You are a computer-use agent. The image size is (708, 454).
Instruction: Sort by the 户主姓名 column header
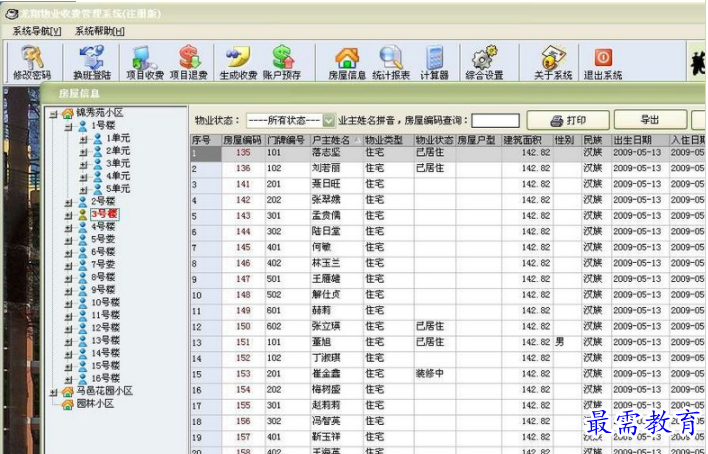[x=336, y=140]
